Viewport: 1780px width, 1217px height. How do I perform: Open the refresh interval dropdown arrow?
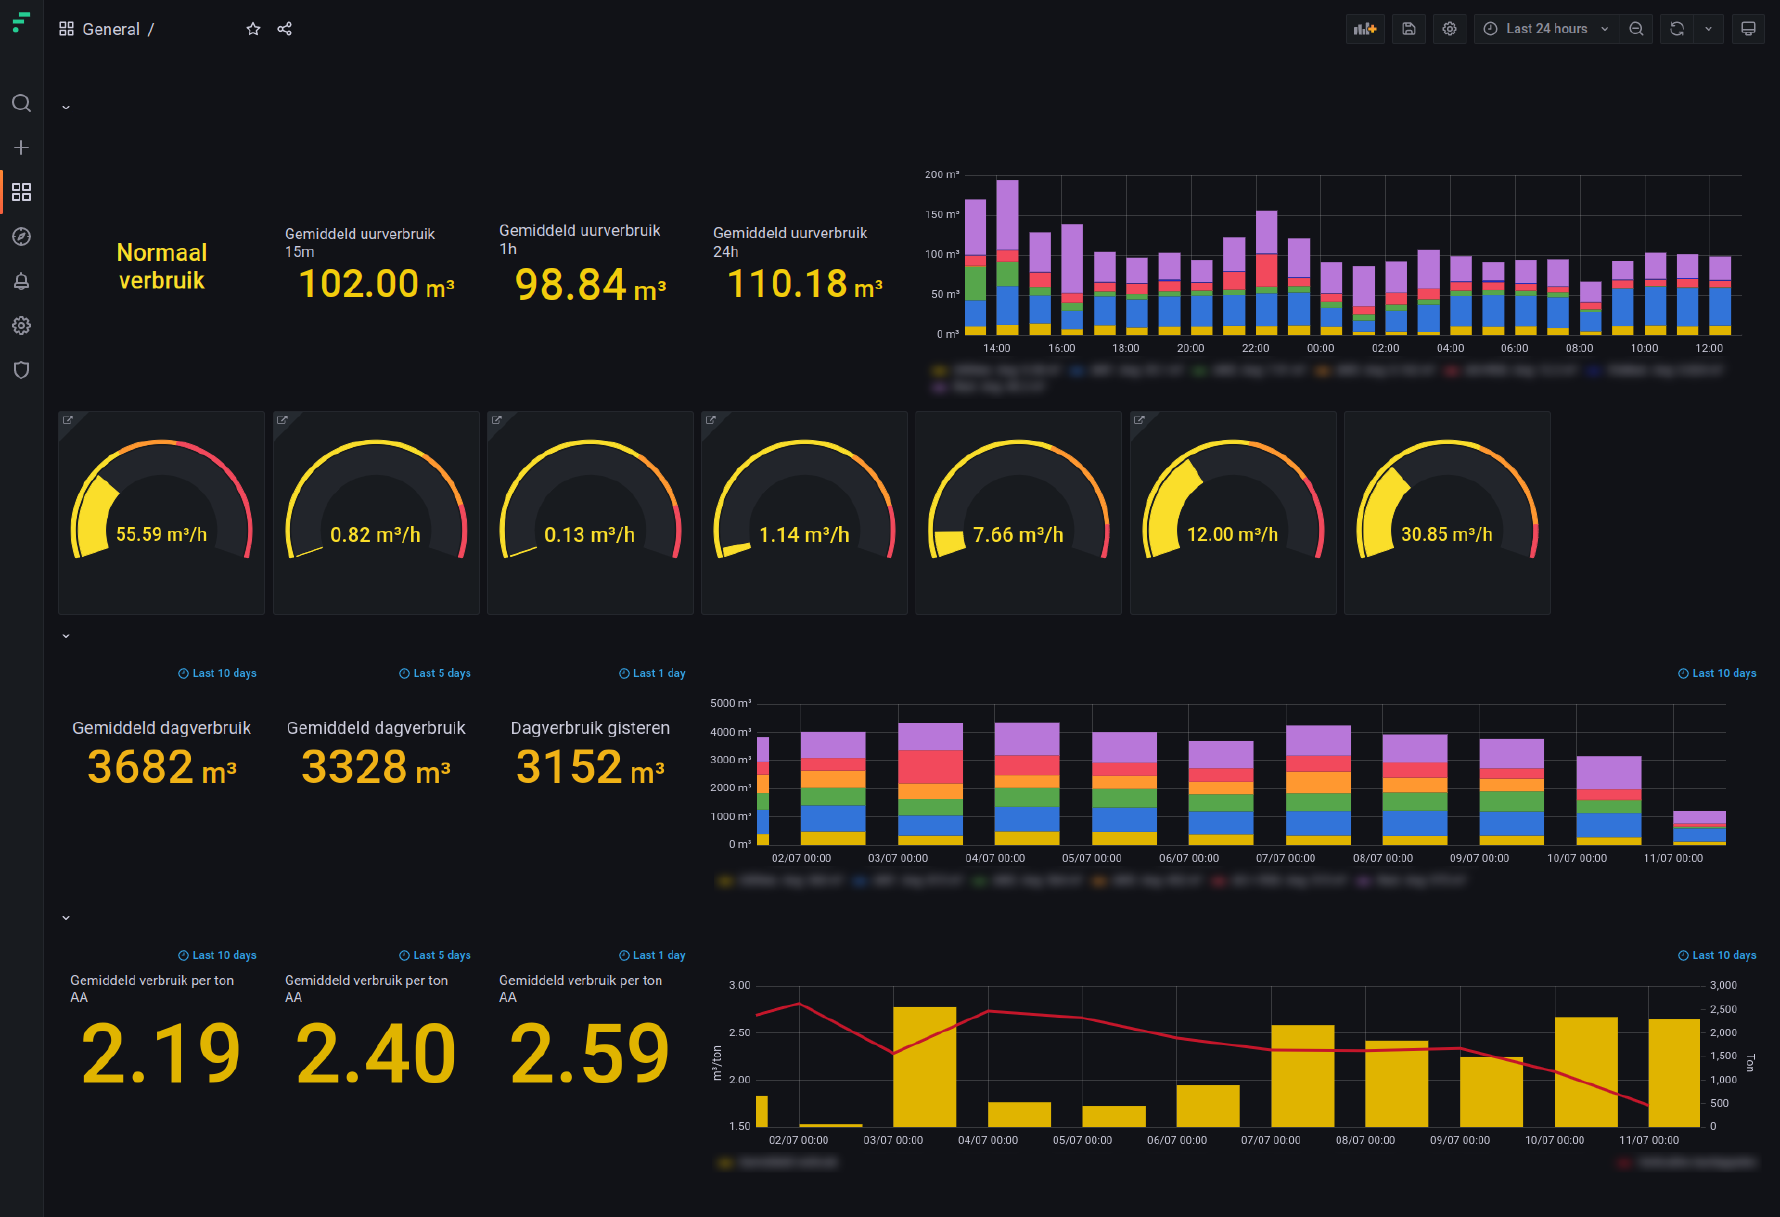(1708, 29)
